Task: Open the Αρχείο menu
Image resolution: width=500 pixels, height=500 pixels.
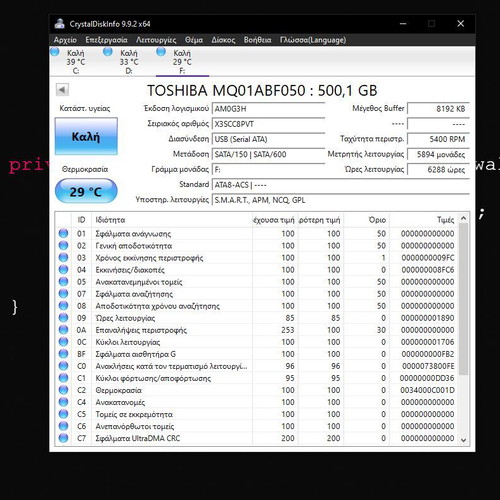Action: tap(65, 40)
